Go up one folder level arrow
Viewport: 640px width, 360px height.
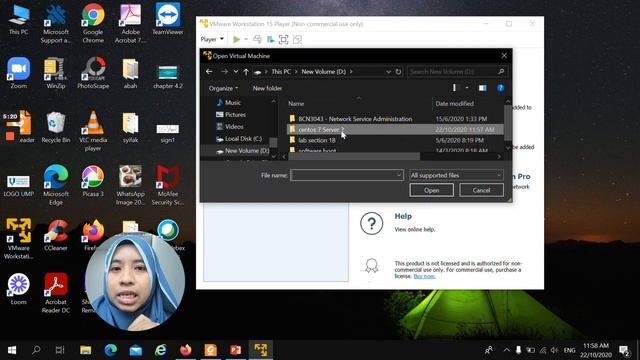coord(246,72)
